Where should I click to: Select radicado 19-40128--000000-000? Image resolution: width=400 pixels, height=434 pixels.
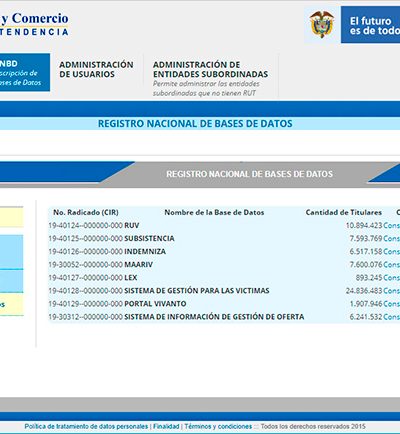[86, 291]
